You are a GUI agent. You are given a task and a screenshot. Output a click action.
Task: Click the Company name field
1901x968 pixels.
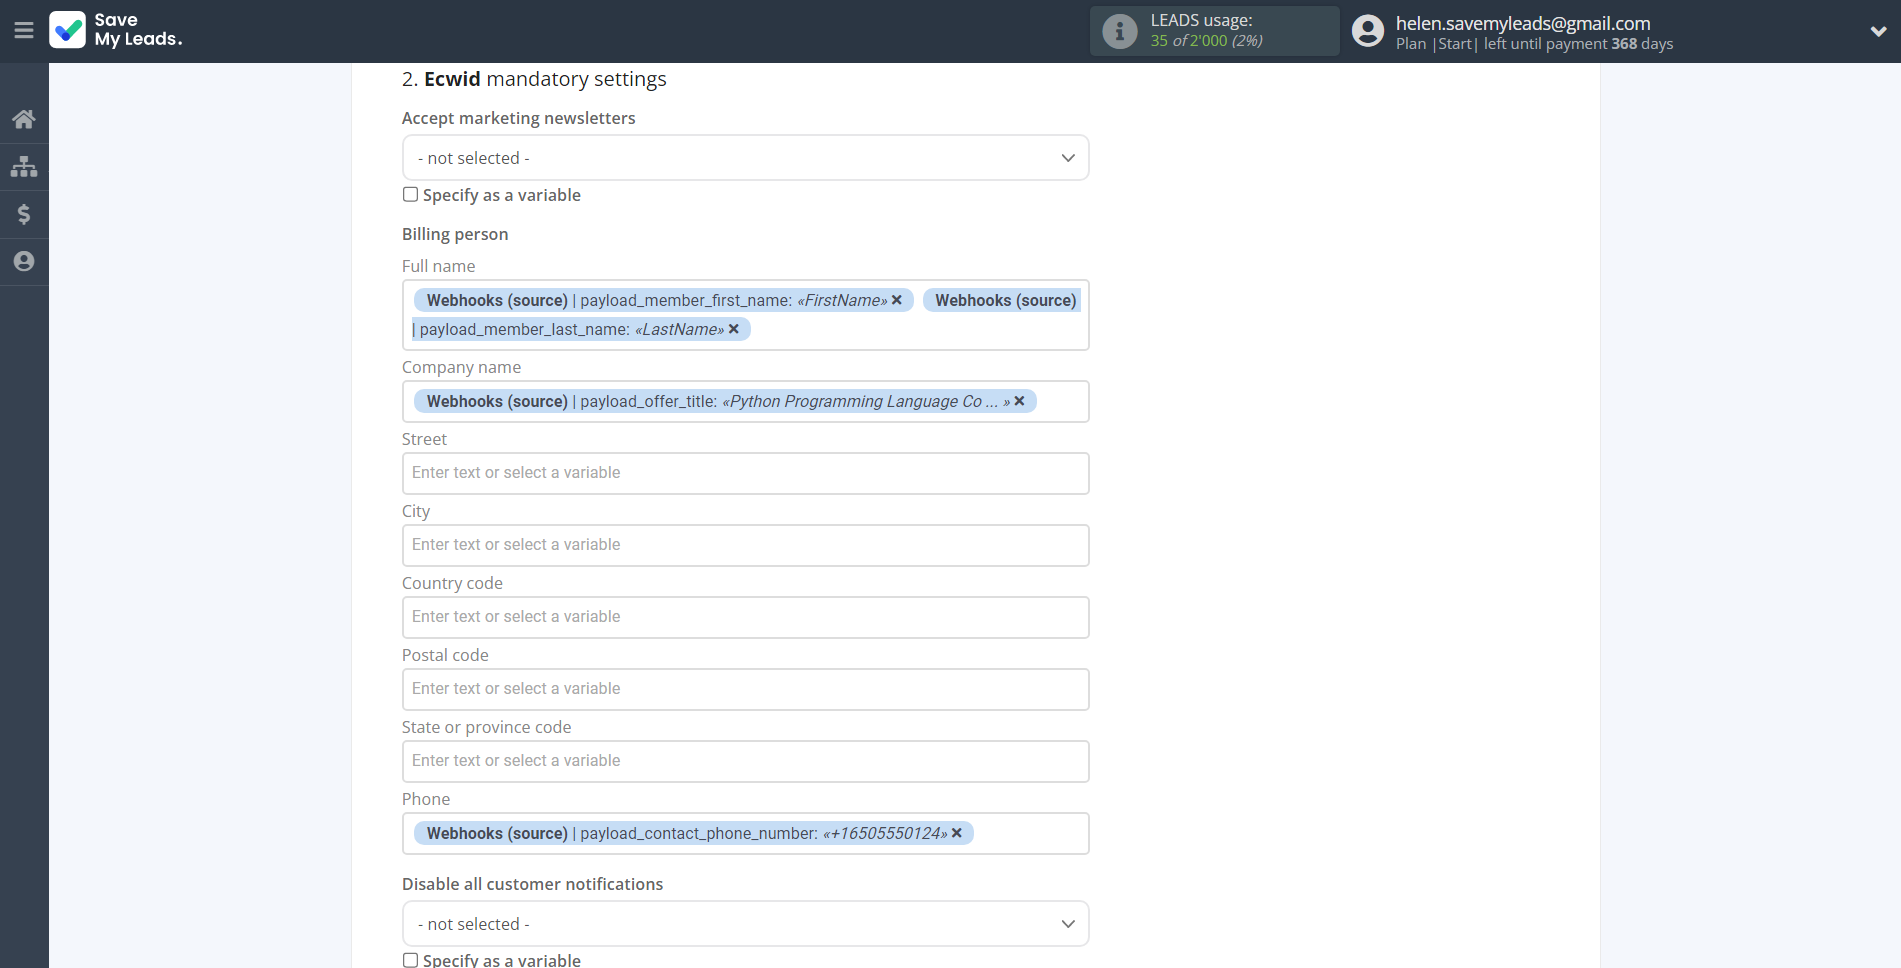point(745,401)
